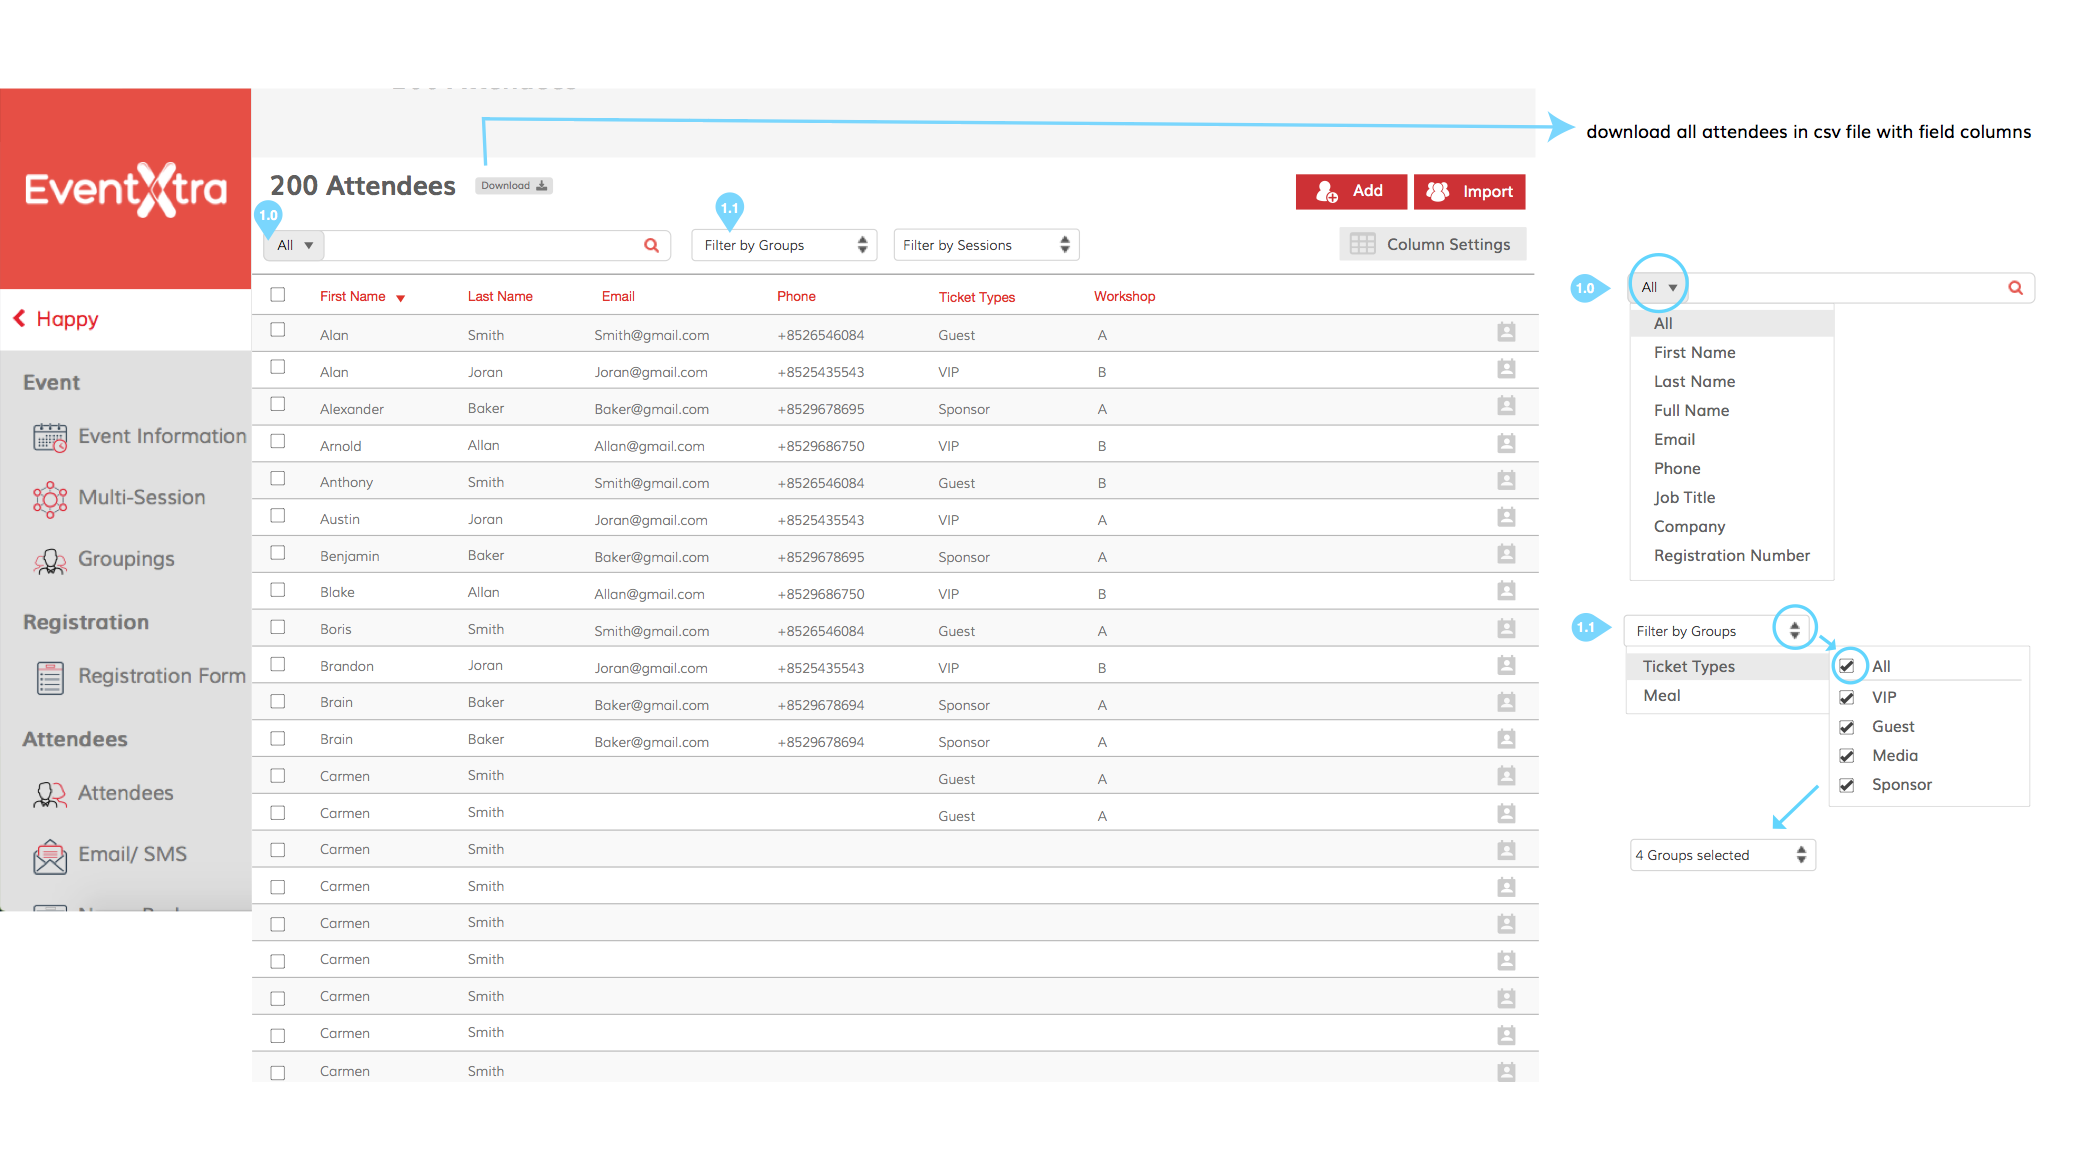Click phone +8529686750 in Arnold Allan row

coord(821,446)
